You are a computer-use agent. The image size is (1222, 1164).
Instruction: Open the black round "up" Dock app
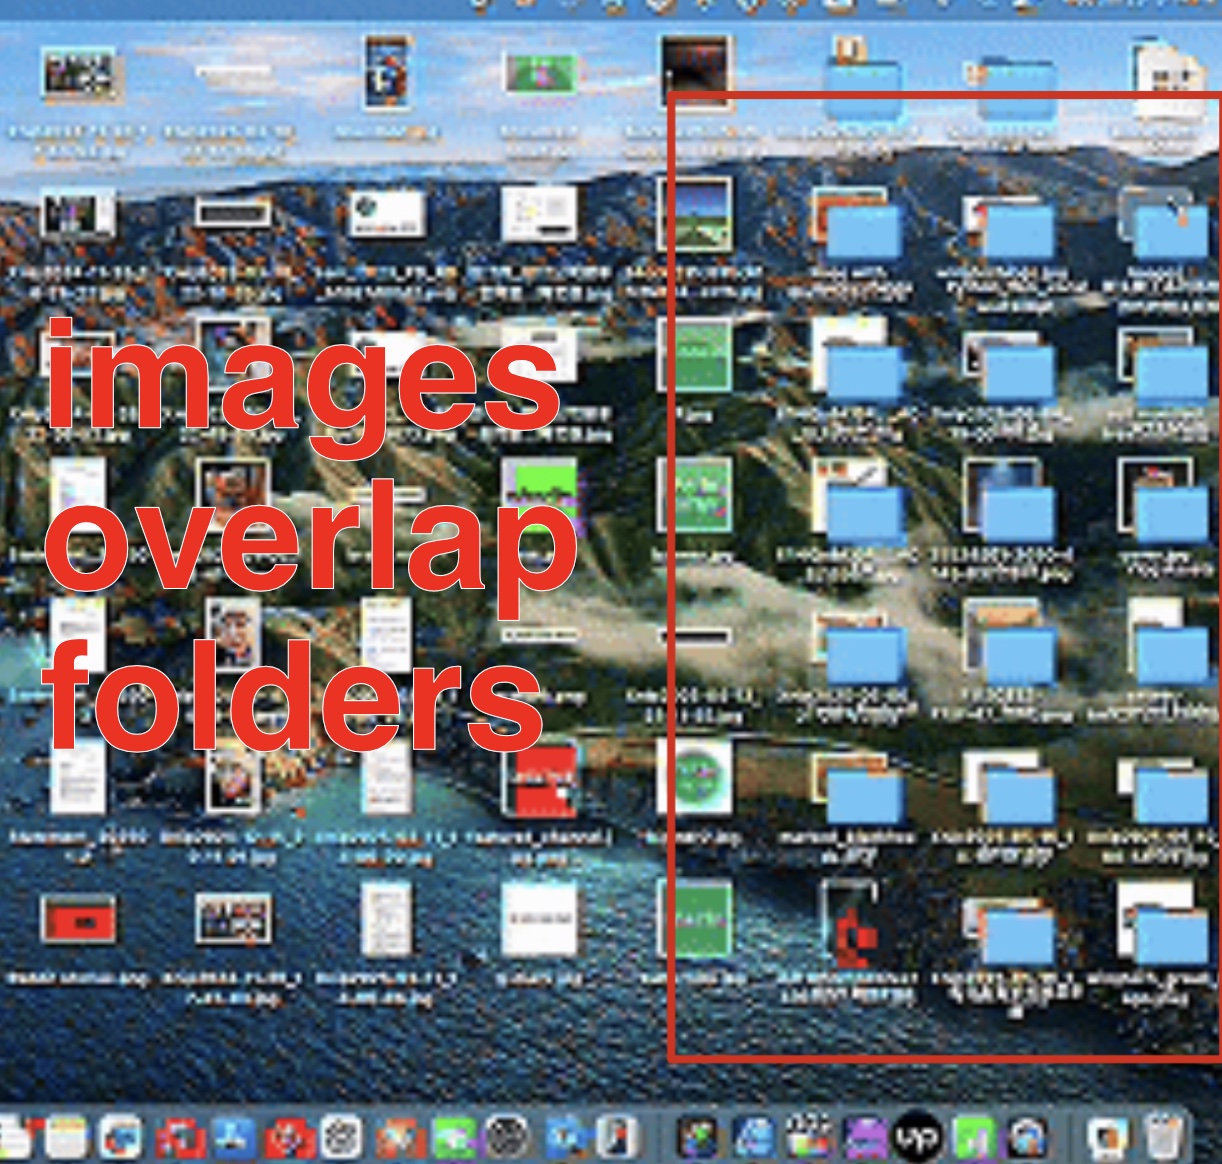point(917,1137)
